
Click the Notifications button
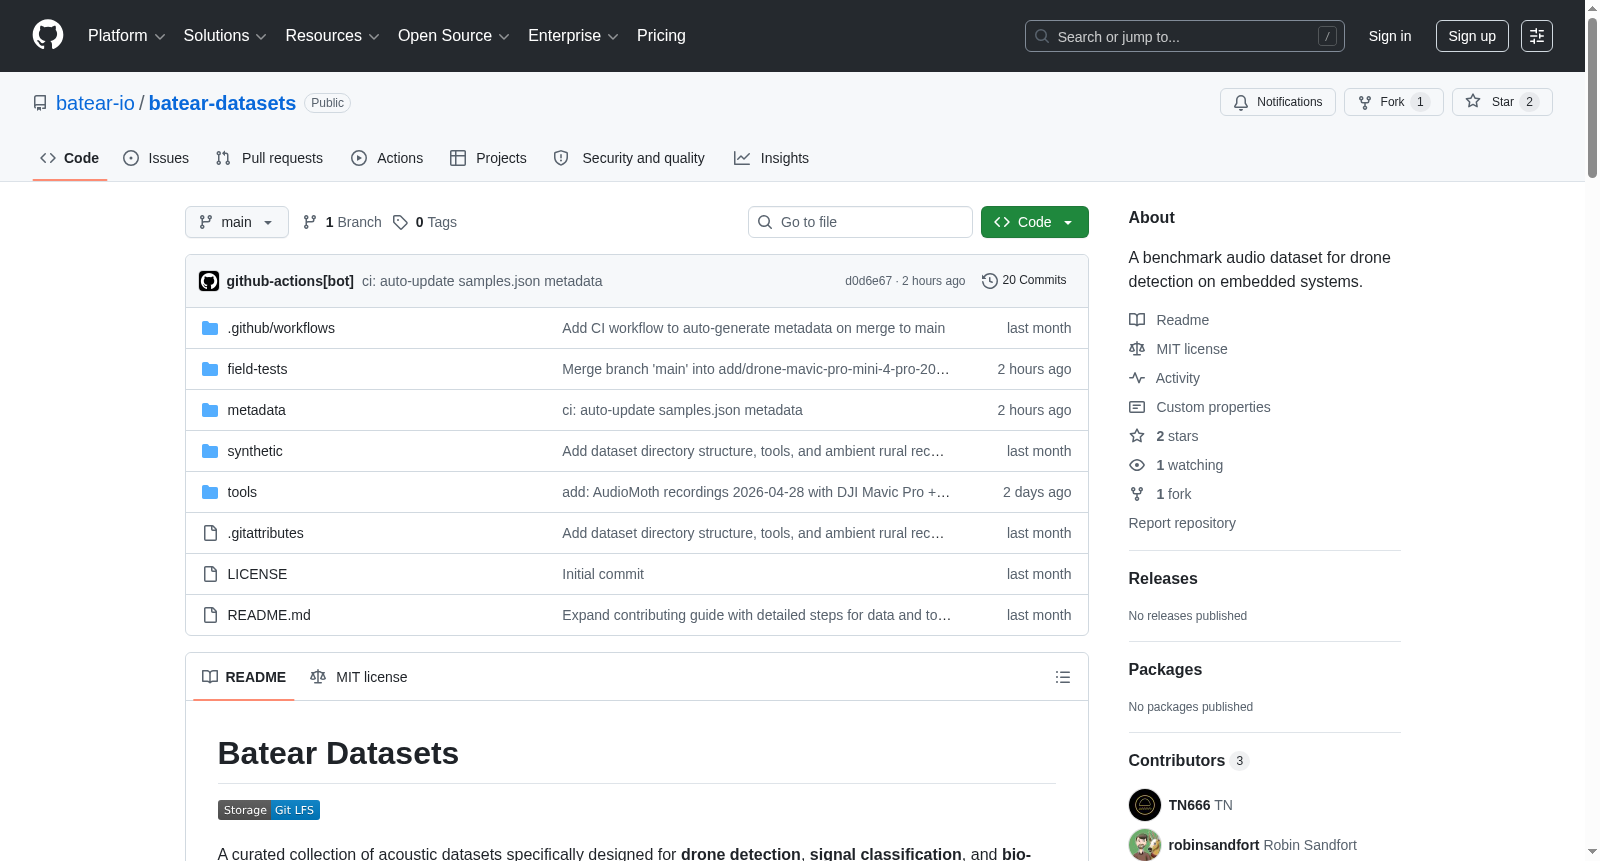(1278, 102)
